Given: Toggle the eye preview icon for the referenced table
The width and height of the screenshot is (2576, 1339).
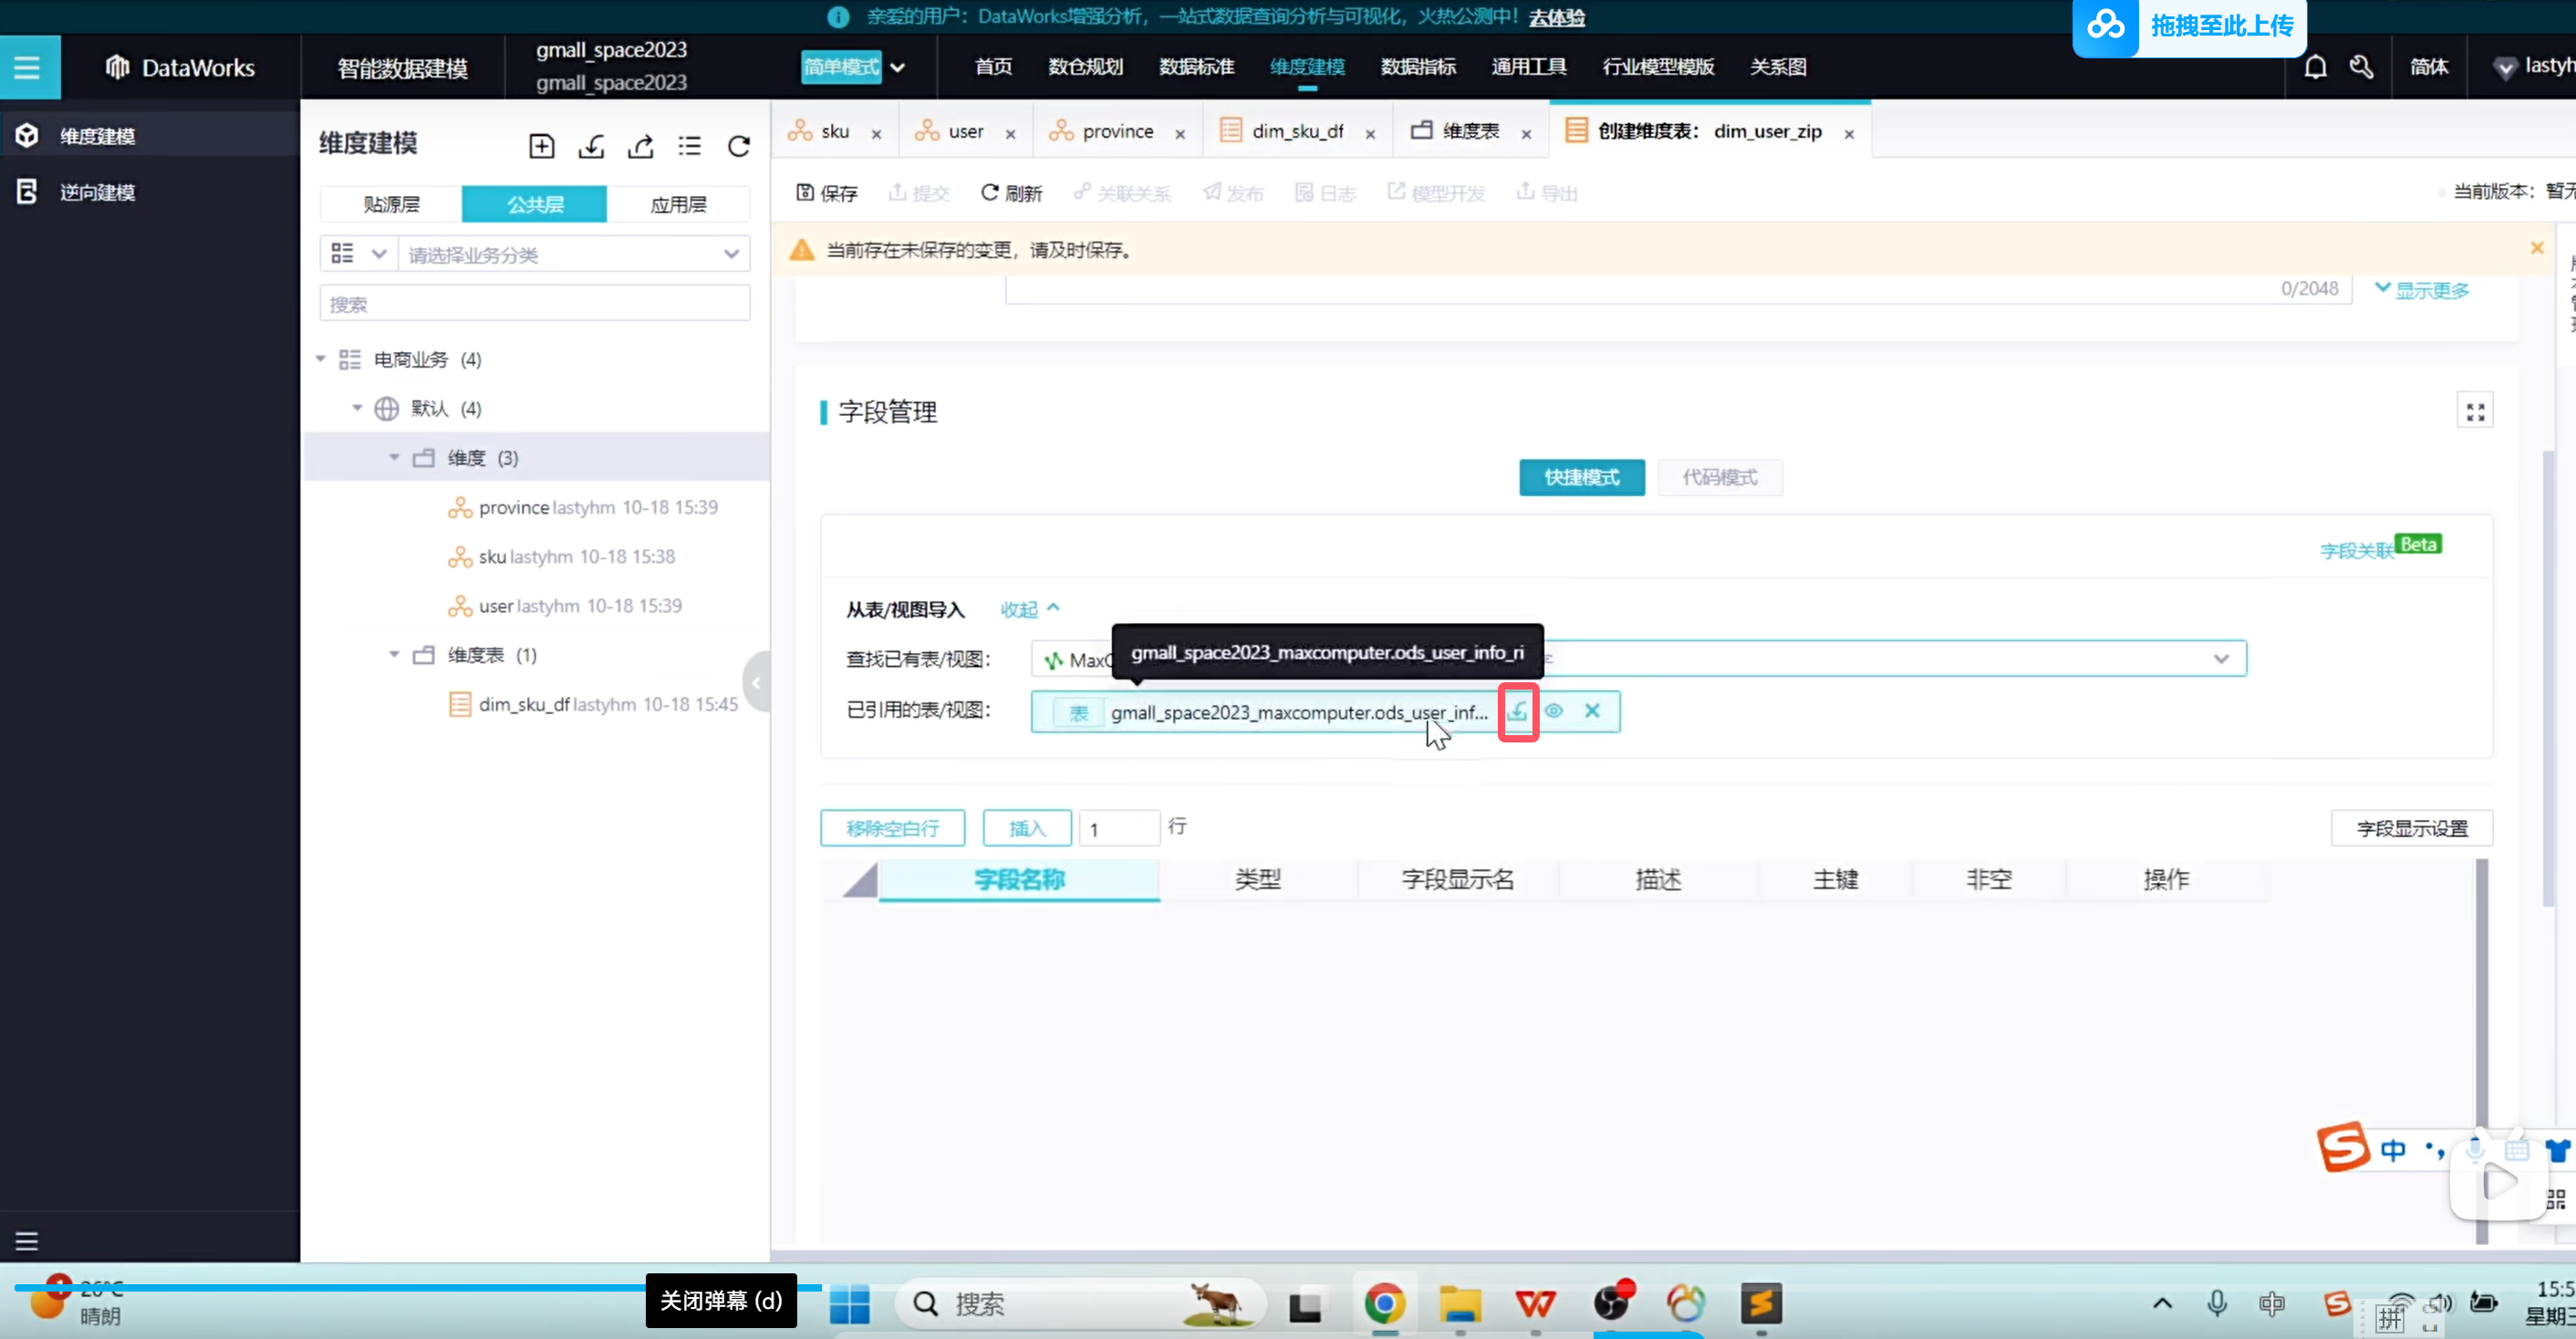Looking at the screenshot, I should coord(1553,711).
